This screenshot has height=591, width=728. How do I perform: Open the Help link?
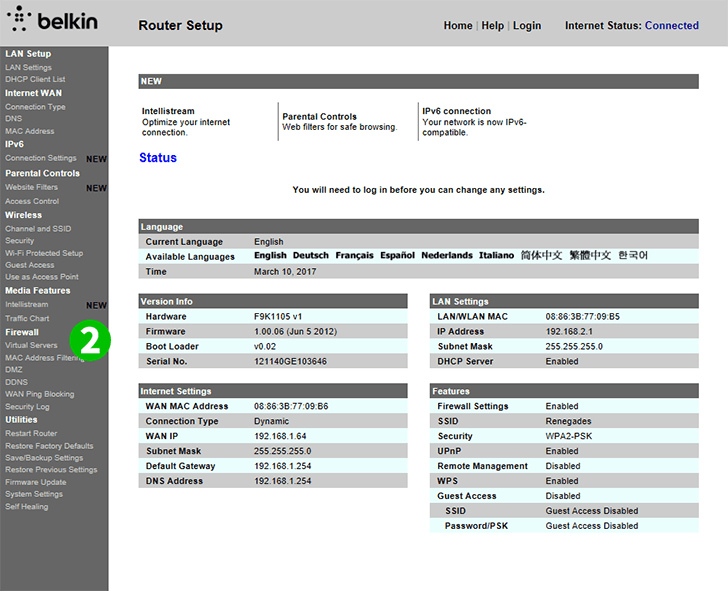[493, 26]
